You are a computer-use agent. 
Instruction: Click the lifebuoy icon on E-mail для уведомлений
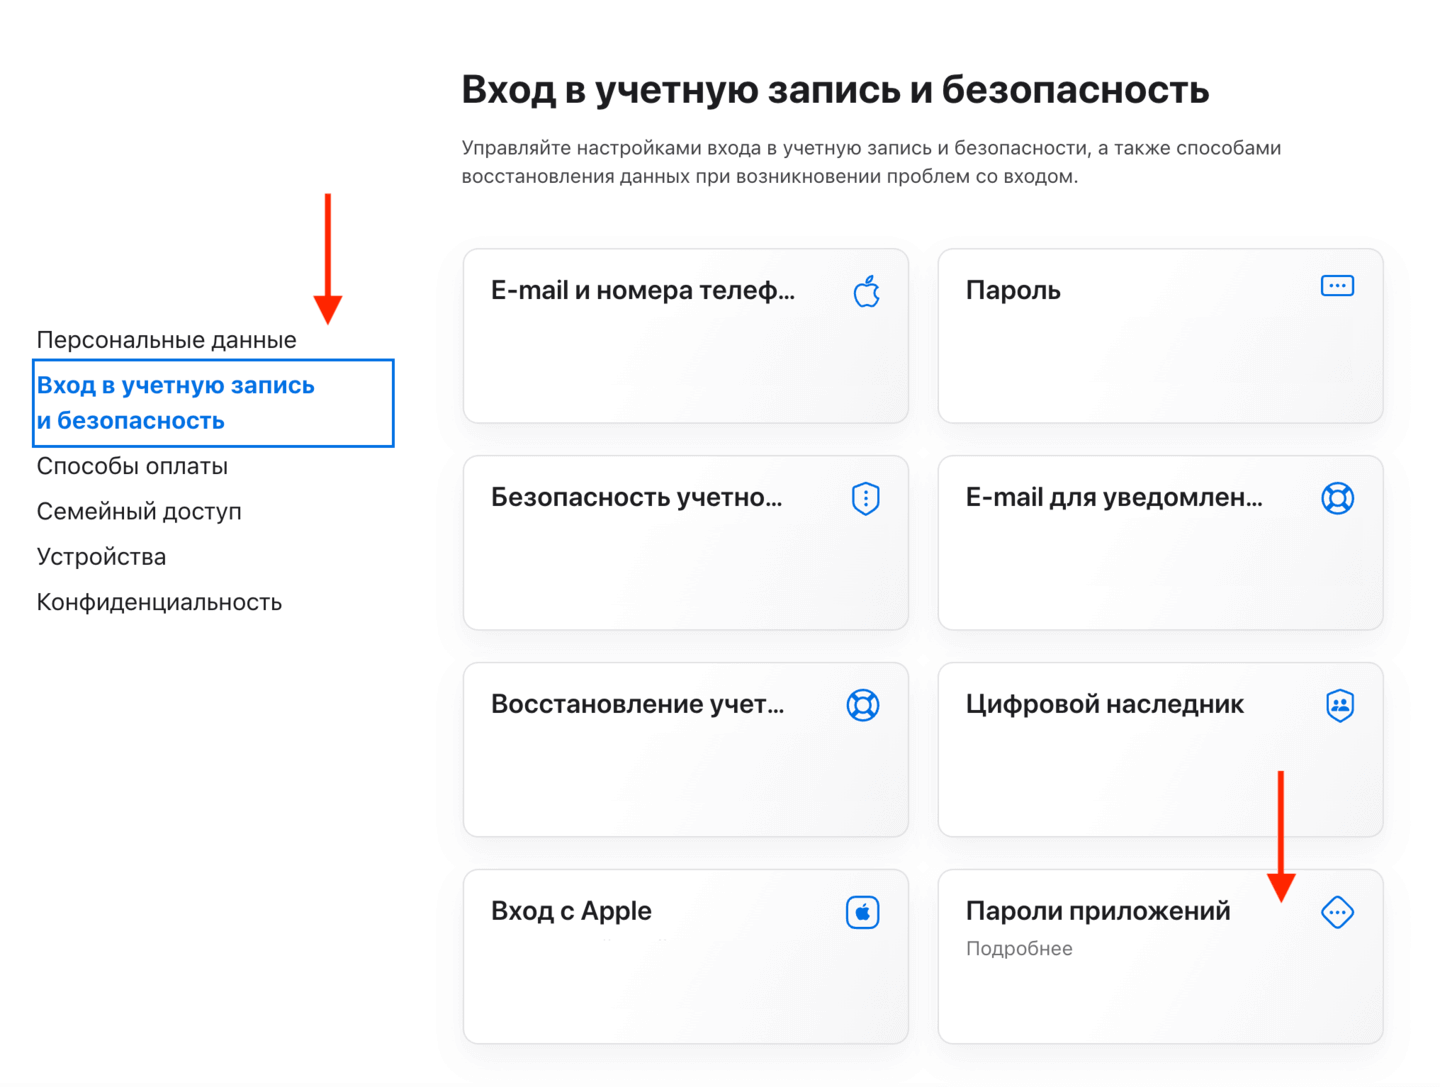click(1337, 497)
